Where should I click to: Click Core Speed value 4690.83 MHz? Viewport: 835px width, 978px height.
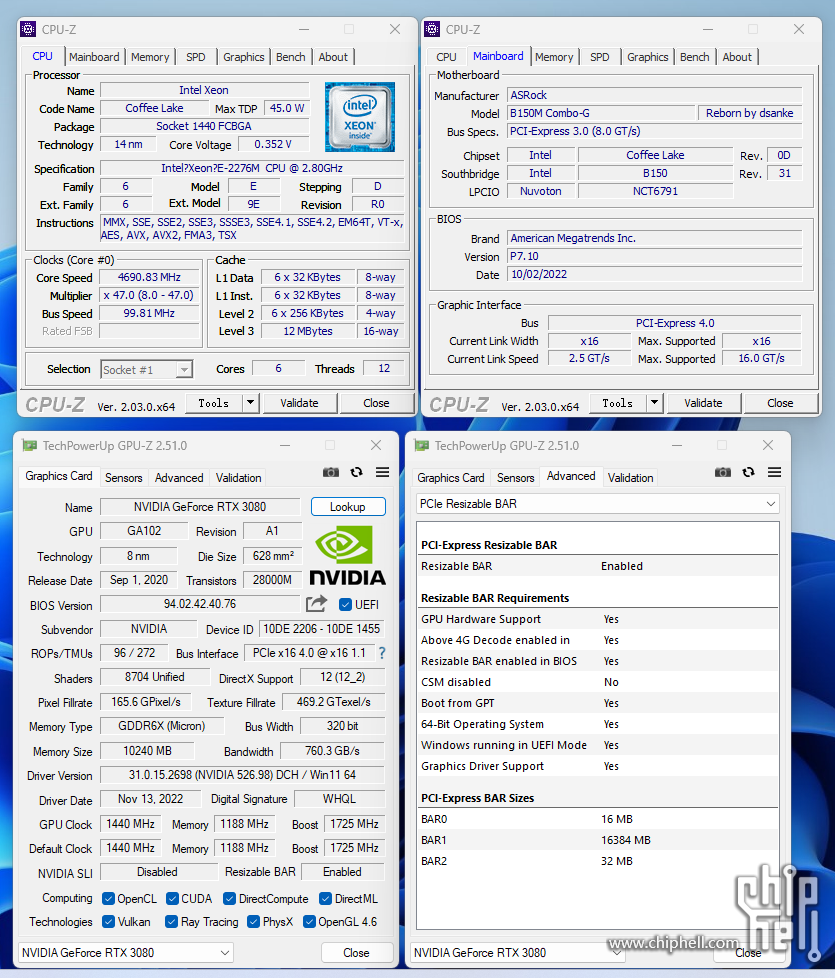point(149,277)
